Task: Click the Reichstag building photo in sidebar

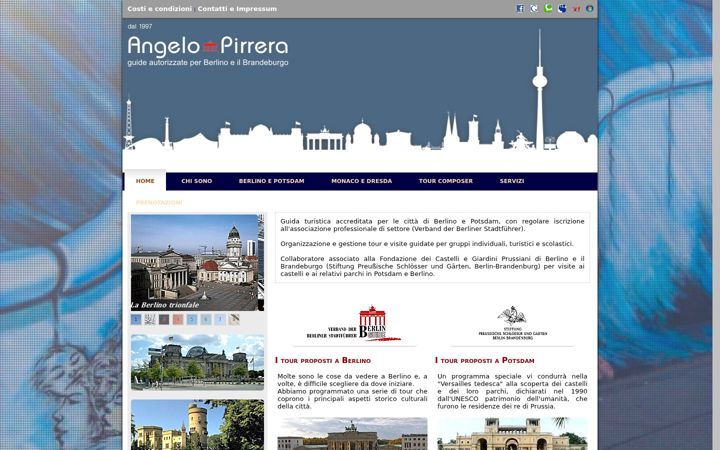Action: pyautogui.click(x=197, y=362)
